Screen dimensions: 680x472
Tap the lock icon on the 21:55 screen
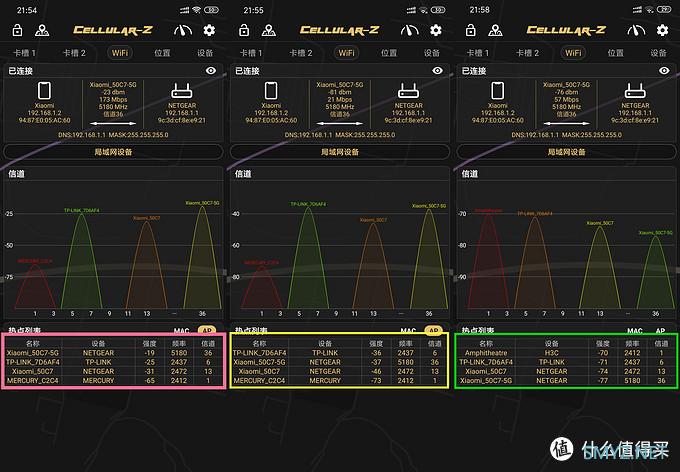click(x=244, y=30)
